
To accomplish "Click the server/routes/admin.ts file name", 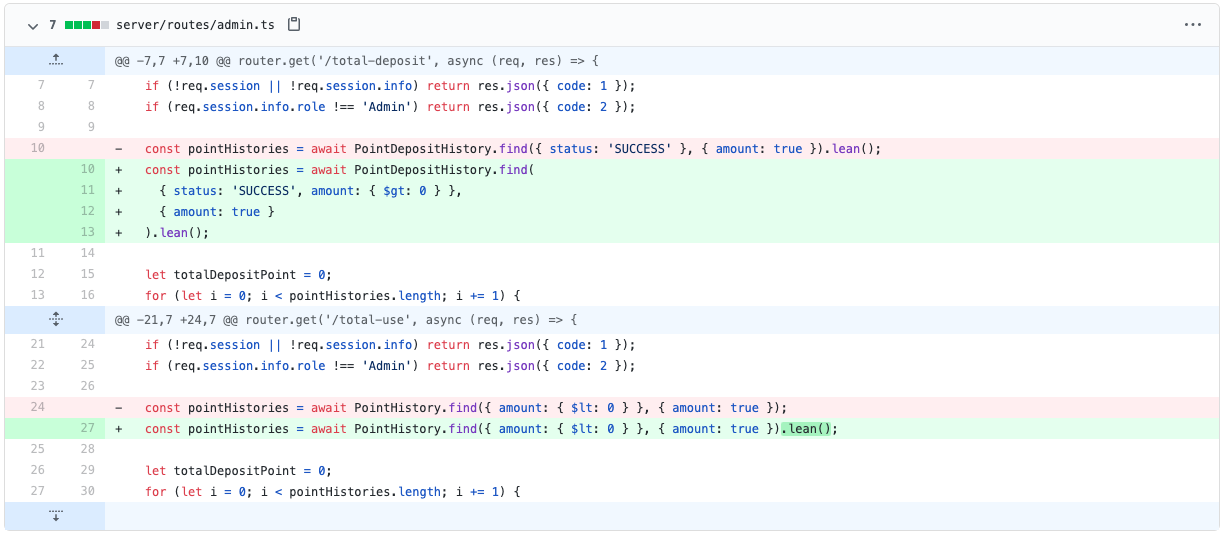I will pos(196,24).
